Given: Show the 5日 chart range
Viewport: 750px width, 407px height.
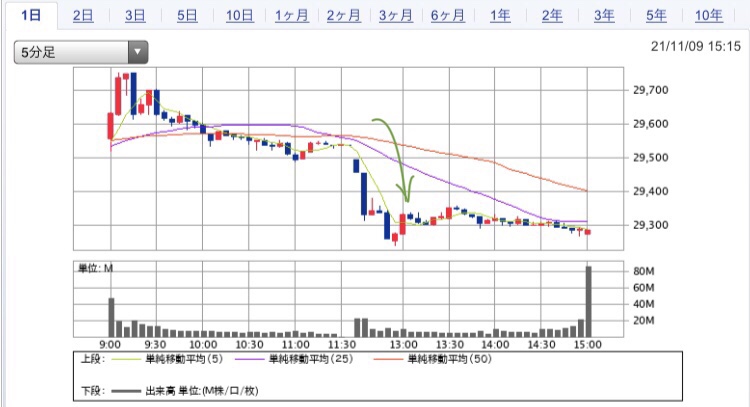Looking at the screenshot, I should point(187,15).
